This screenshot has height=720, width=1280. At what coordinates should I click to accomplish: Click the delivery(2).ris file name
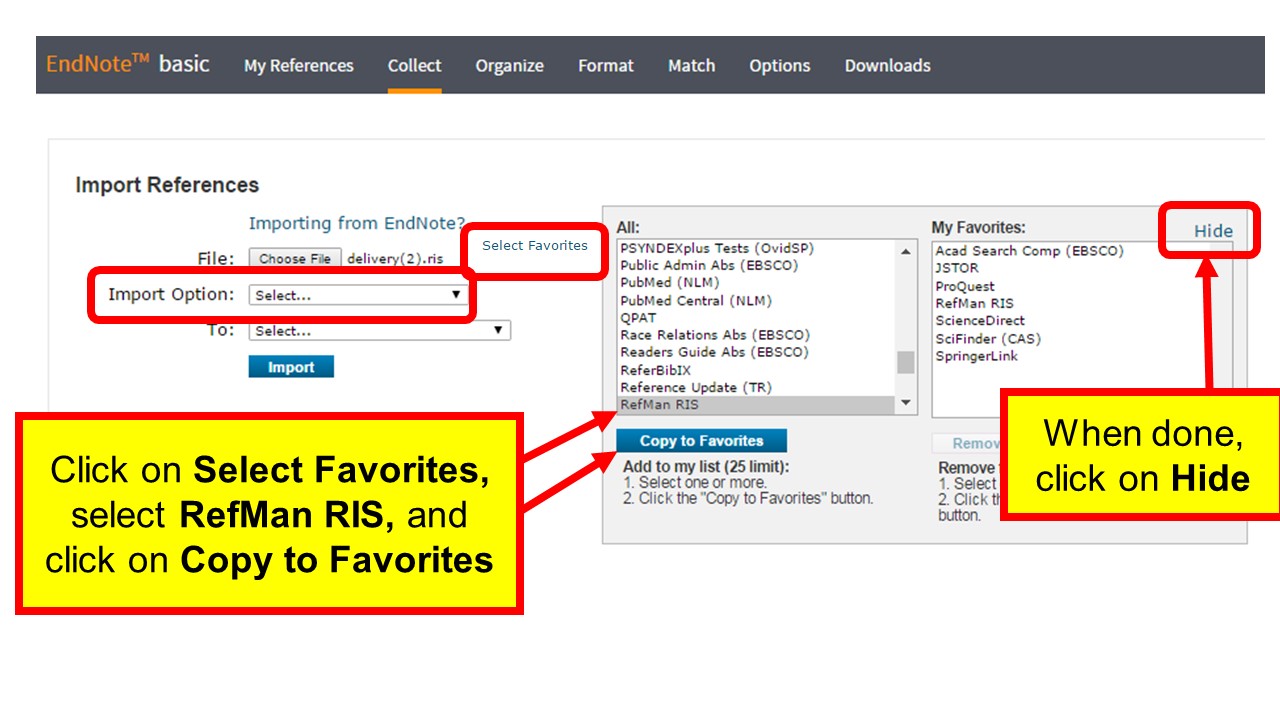point(395,258)
